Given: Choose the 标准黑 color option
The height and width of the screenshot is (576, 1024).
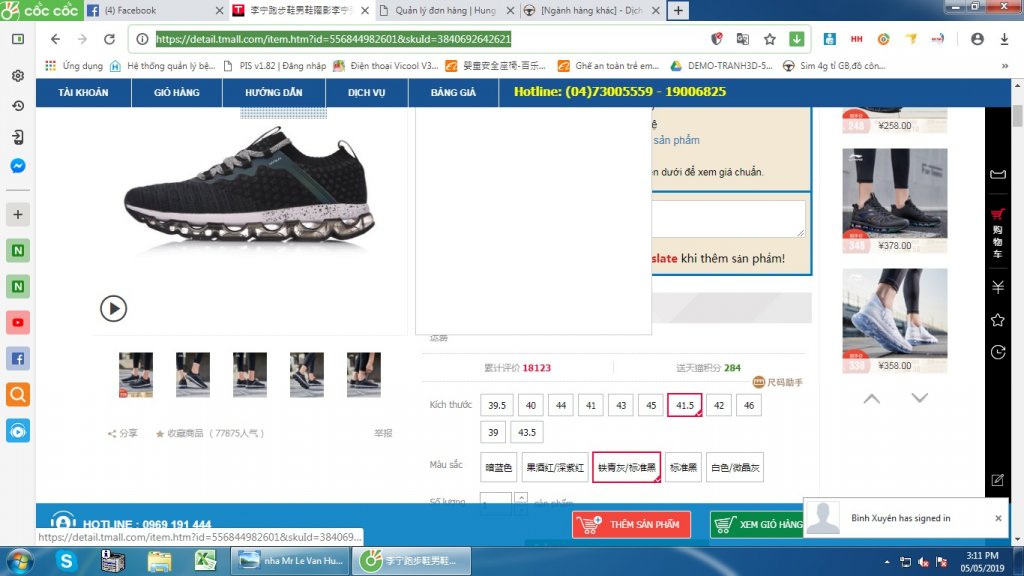Looking at the screenshot, I should pos(683,468).
